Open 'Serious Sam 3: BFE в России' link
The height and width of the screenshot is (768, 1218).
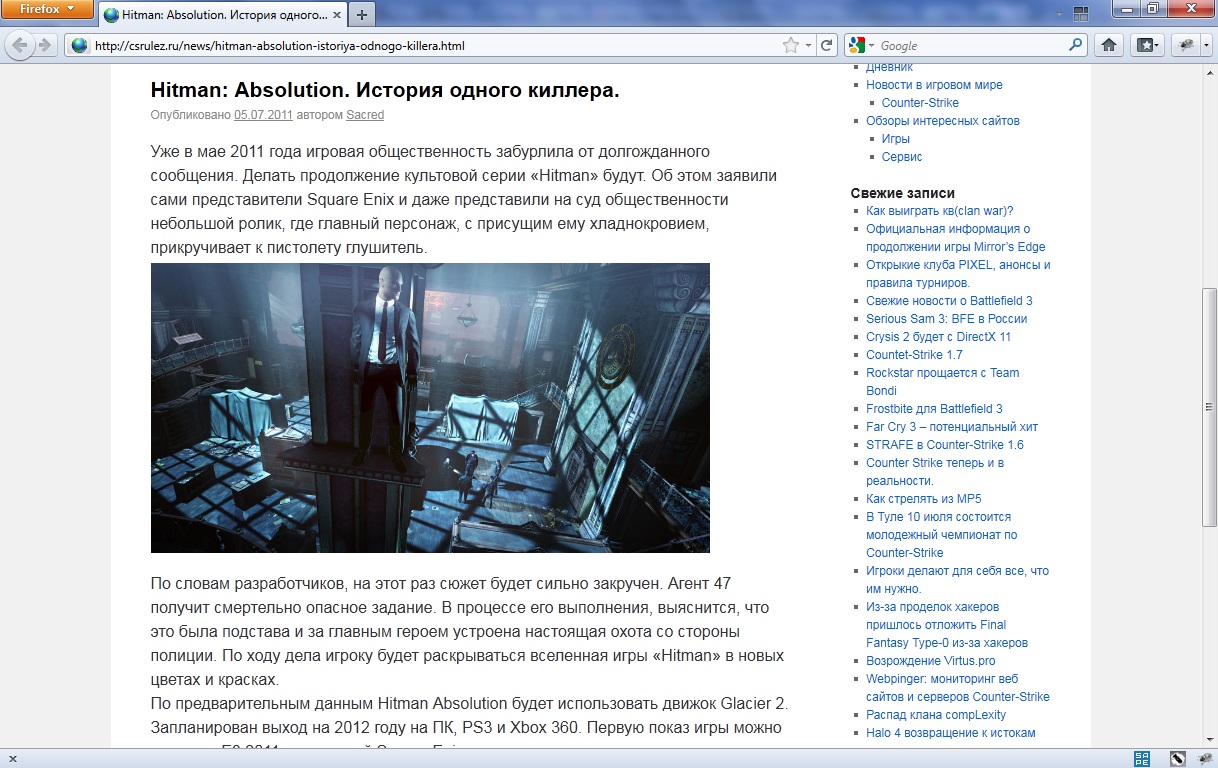946,319
